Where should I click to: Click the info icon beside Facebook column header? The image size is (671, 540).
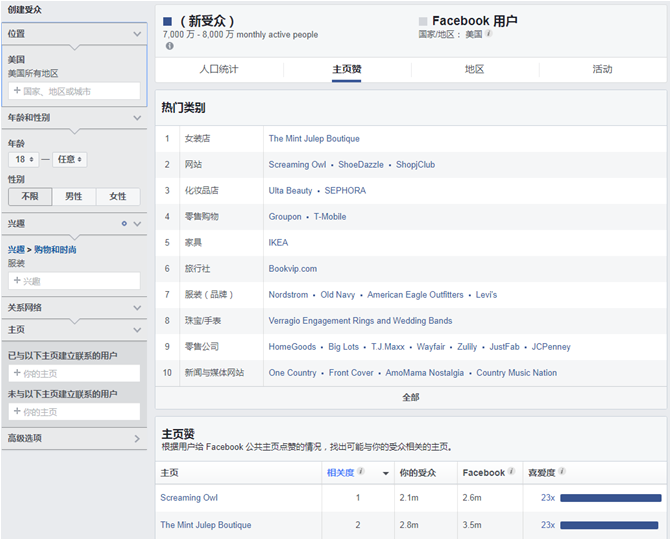click(511, 471)
